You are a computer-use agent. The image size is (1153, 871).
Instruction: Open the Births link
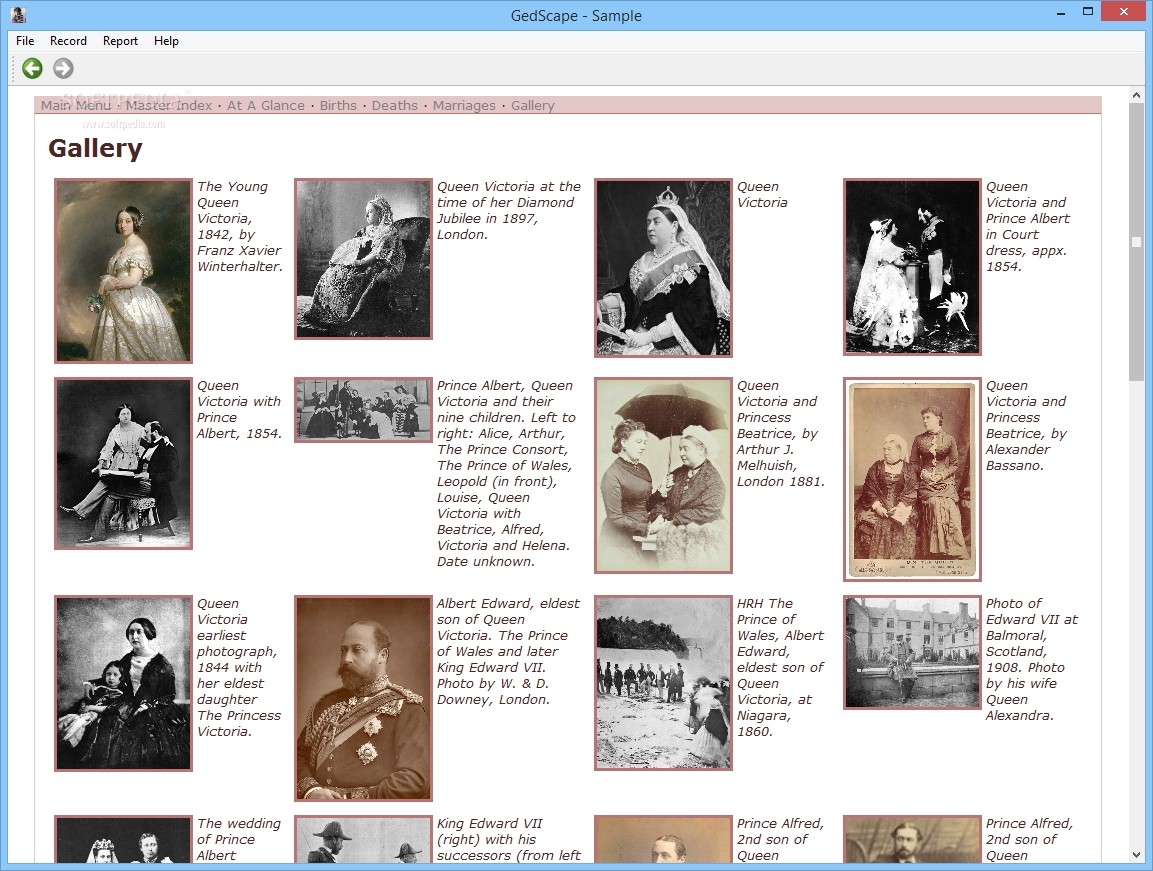338,105
